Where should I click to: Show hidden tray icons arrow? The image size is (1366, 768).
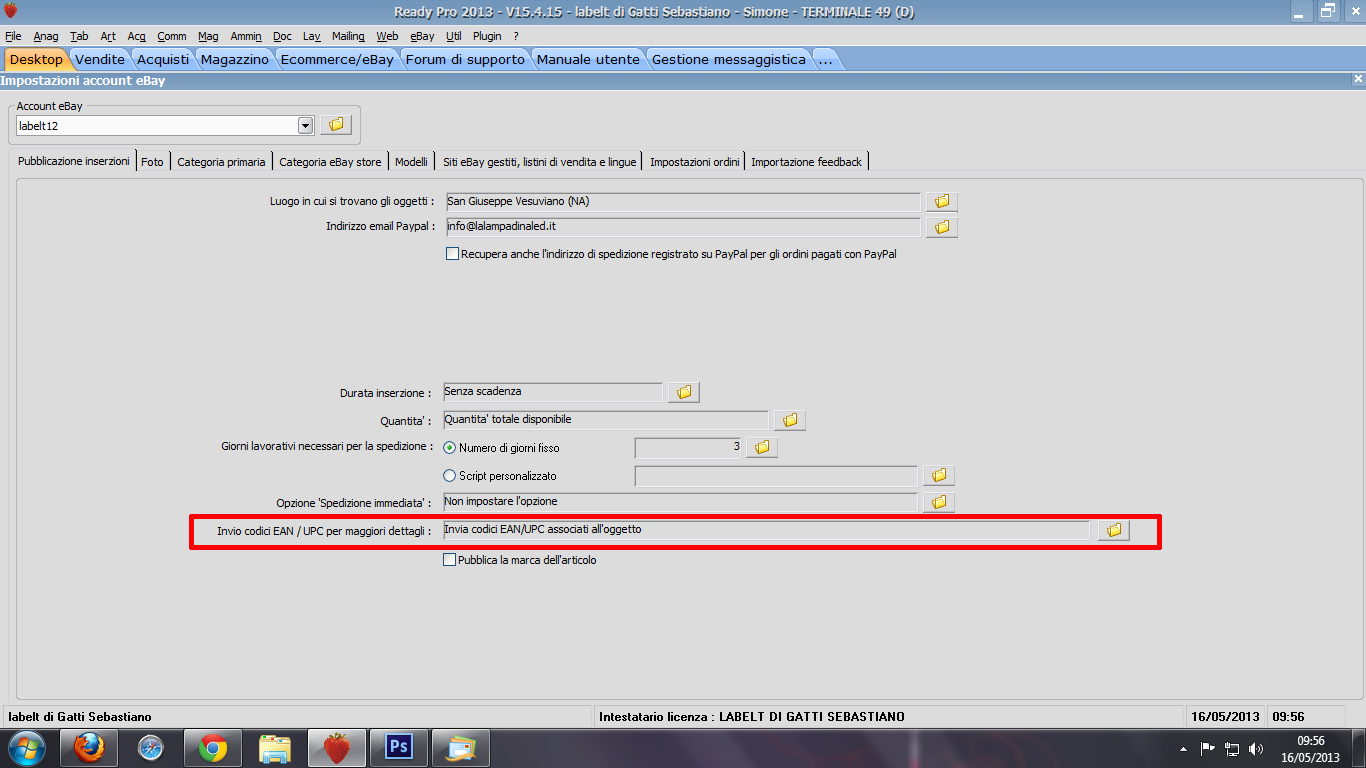pos(1184,748)
